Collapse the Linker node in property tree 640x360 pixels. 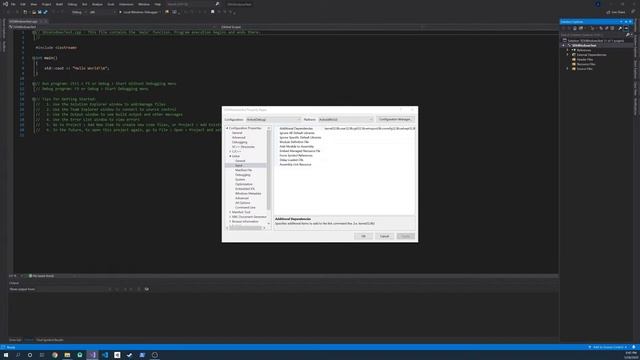pyautogui.click(x=230, y=156)
